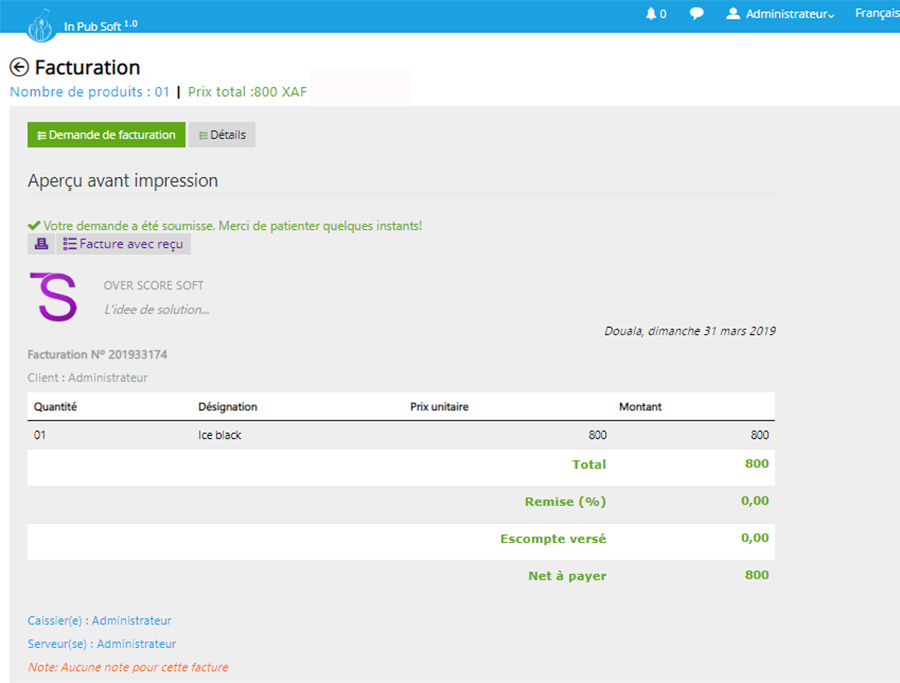Click the Prix total :800 XAF text
This screenshot has height=683, width=900.
point(247,92)
